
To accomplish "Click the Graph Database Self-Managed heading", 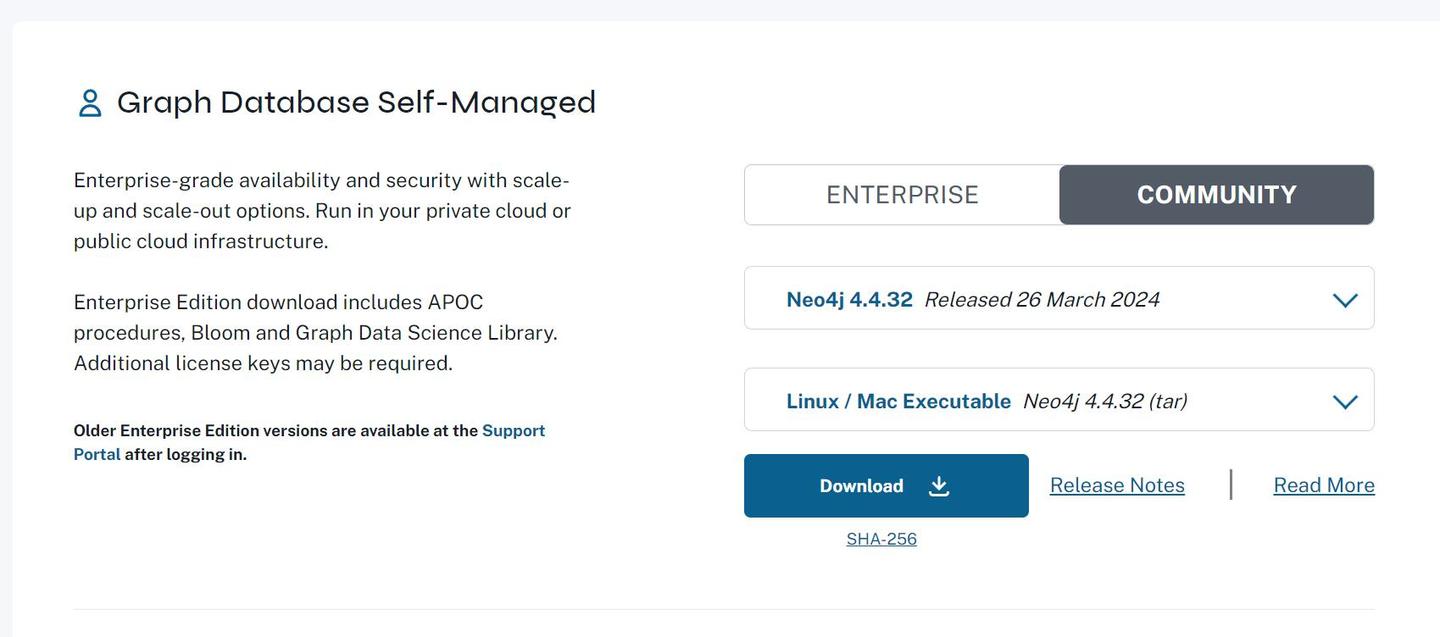I will (356, 101).
